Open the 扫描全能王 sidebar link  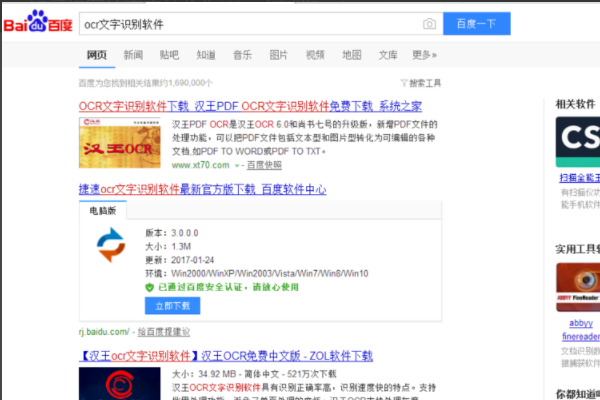click(x=579, y=178)
